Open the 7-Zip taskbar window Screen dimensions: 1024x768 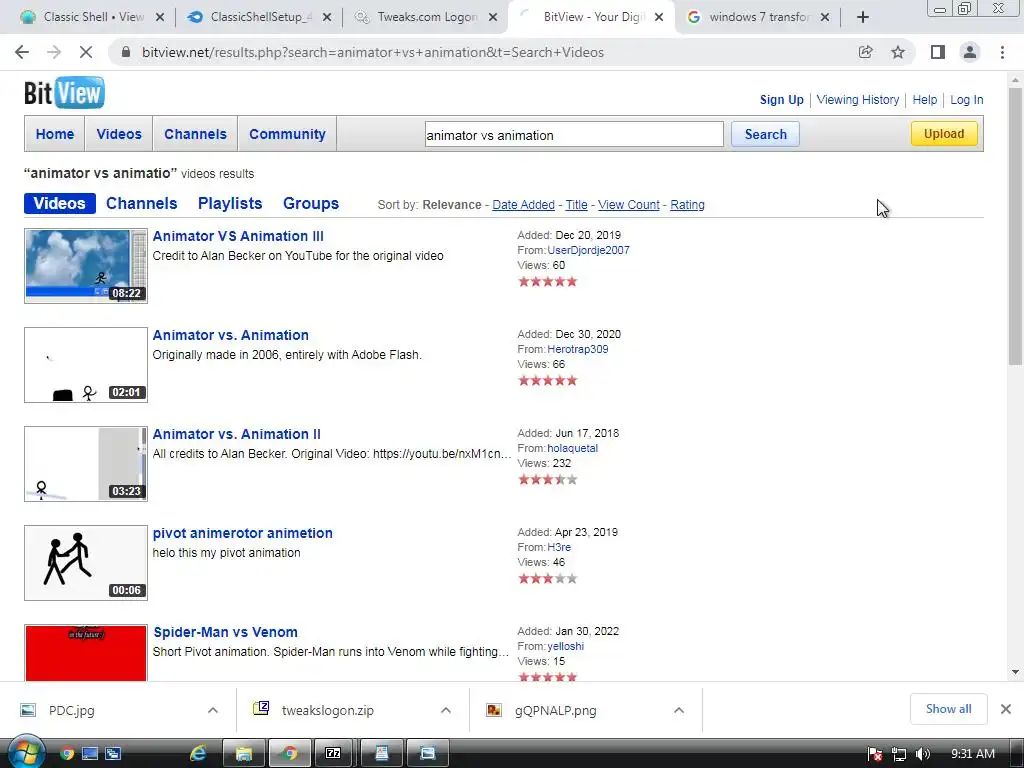[x=333, y=754]
